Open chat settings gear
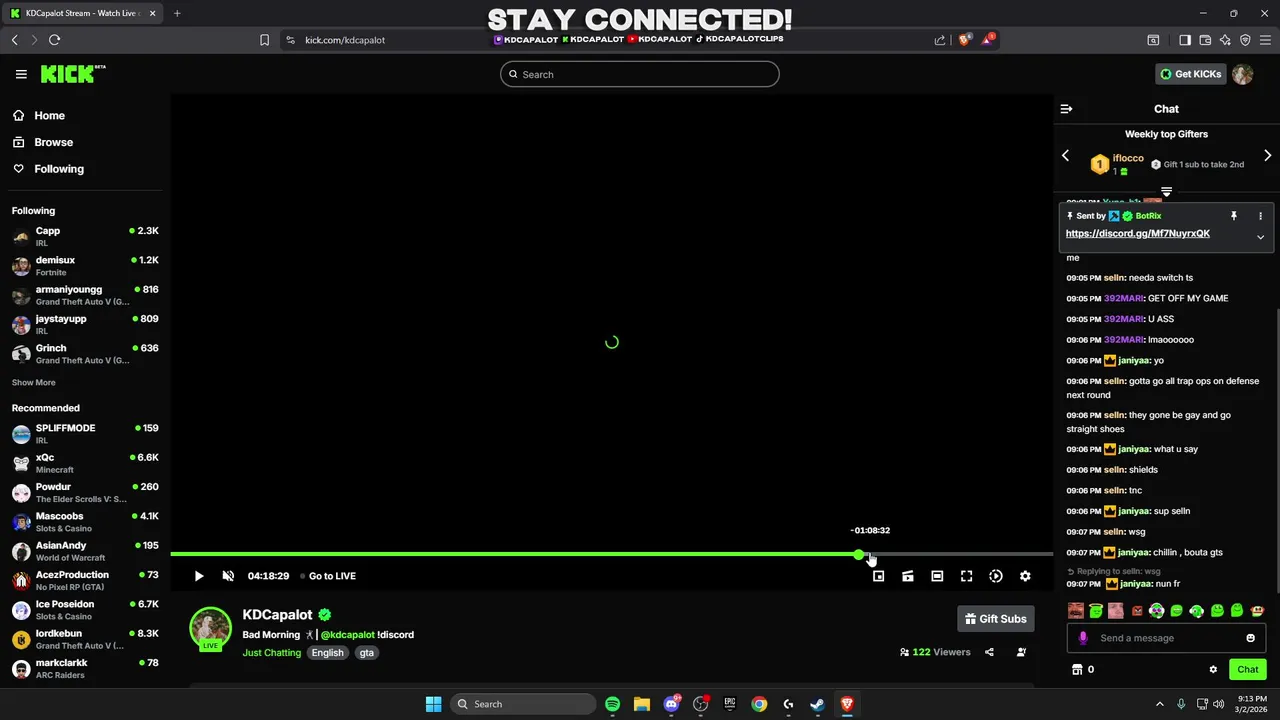Image resolution: width=1280 pixels, height=720 pixels. click(x=1213, y=670)
